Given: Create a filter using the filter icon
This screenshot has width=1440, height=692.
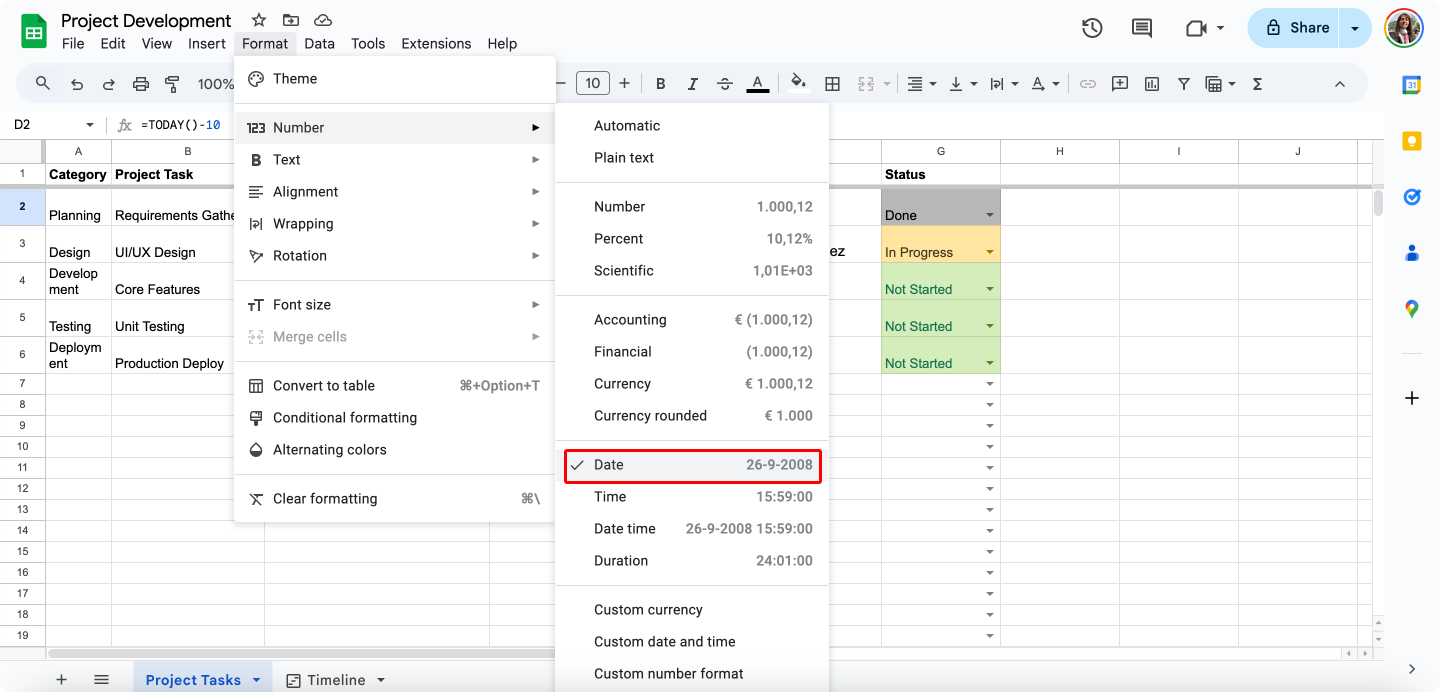Looking at the screenshot, I should (1184, 83).
